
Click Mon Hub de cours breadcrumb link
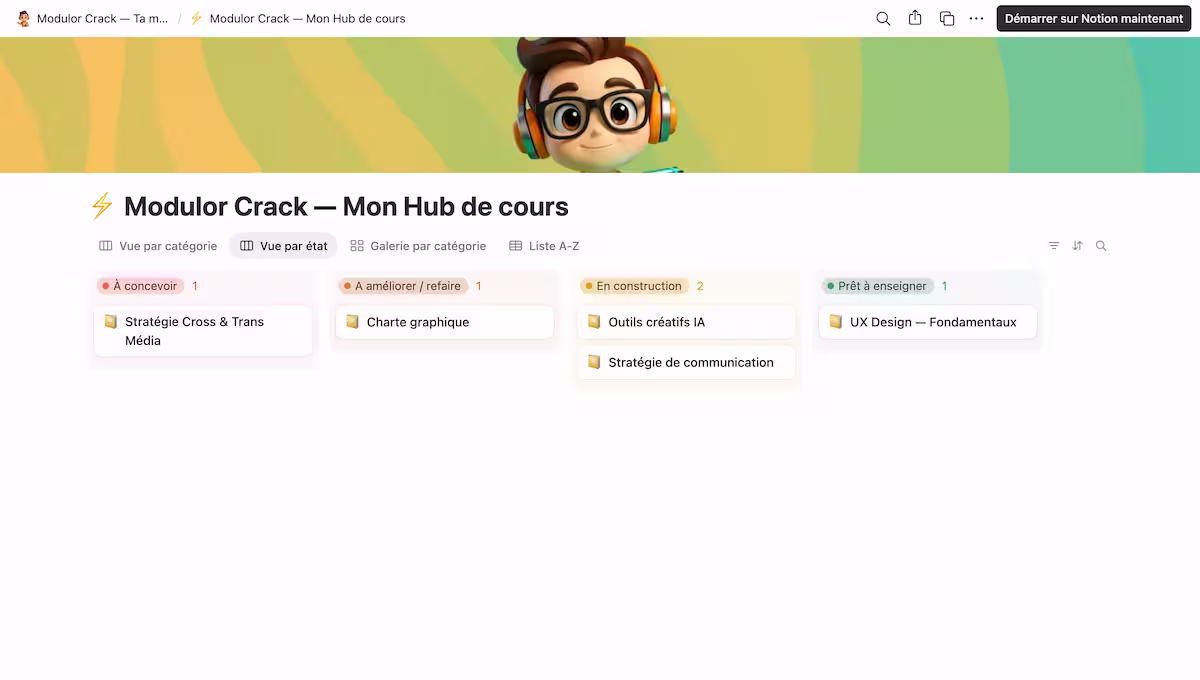click(x=298, y=18)
